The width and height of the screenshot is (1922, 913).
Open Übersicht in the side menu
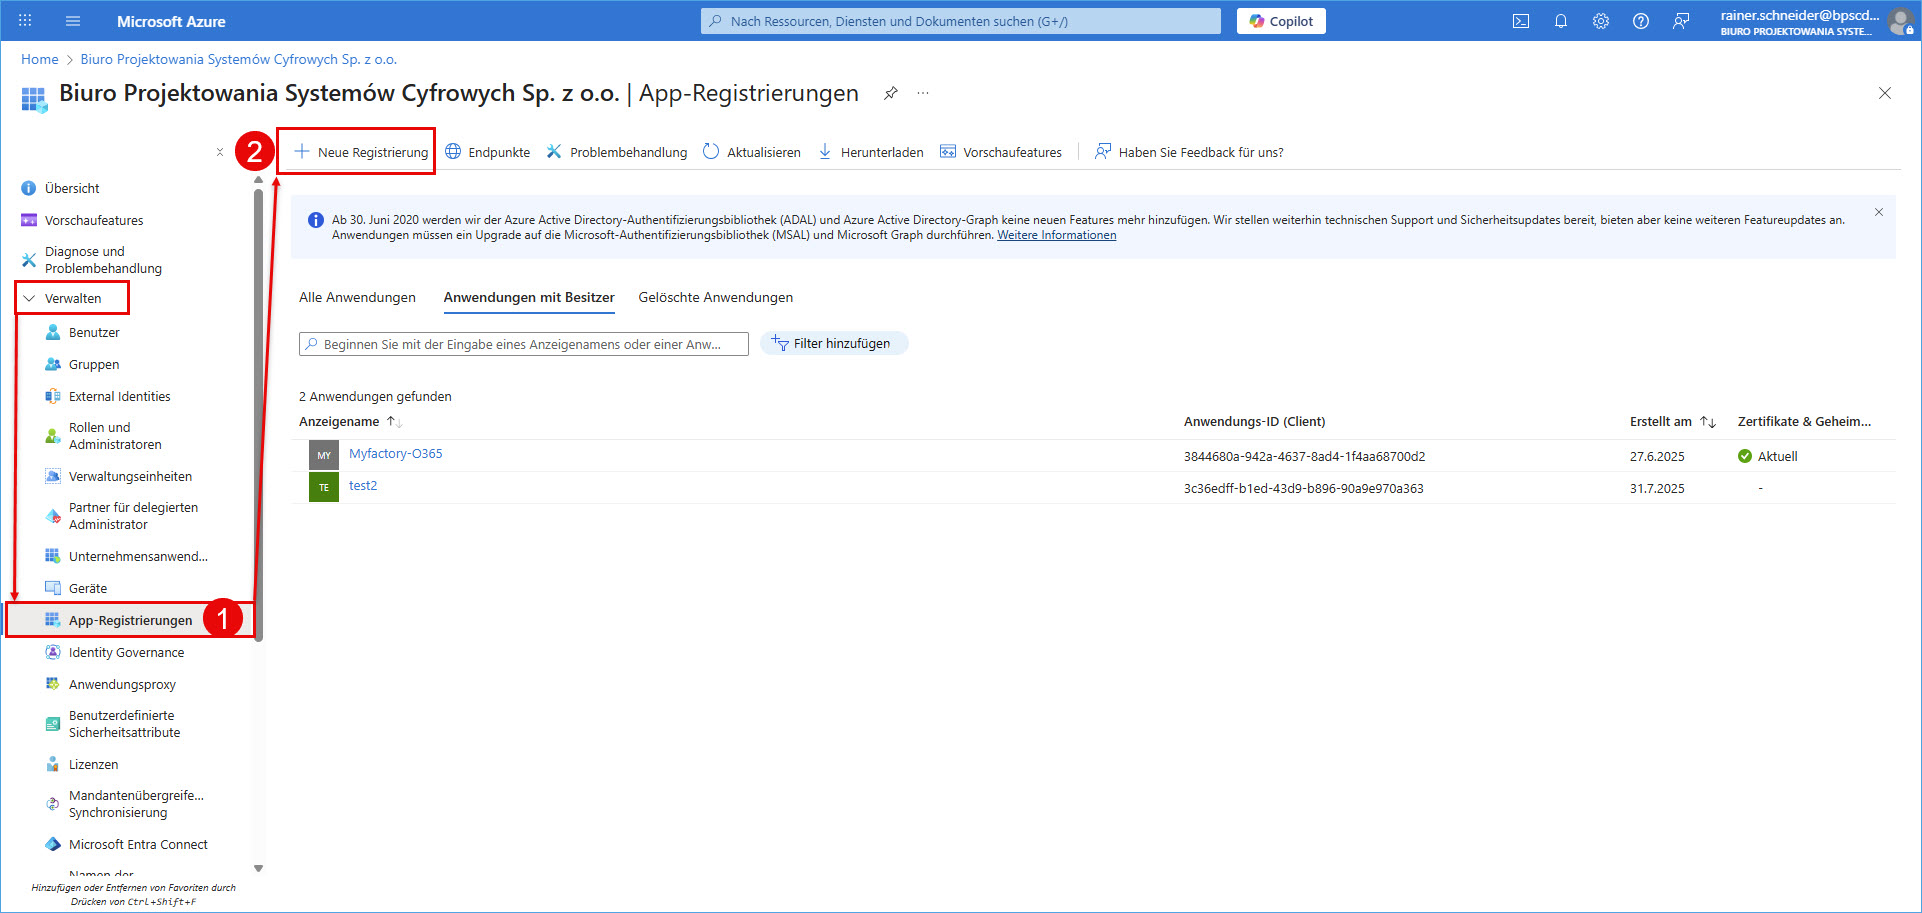[72, 188]
